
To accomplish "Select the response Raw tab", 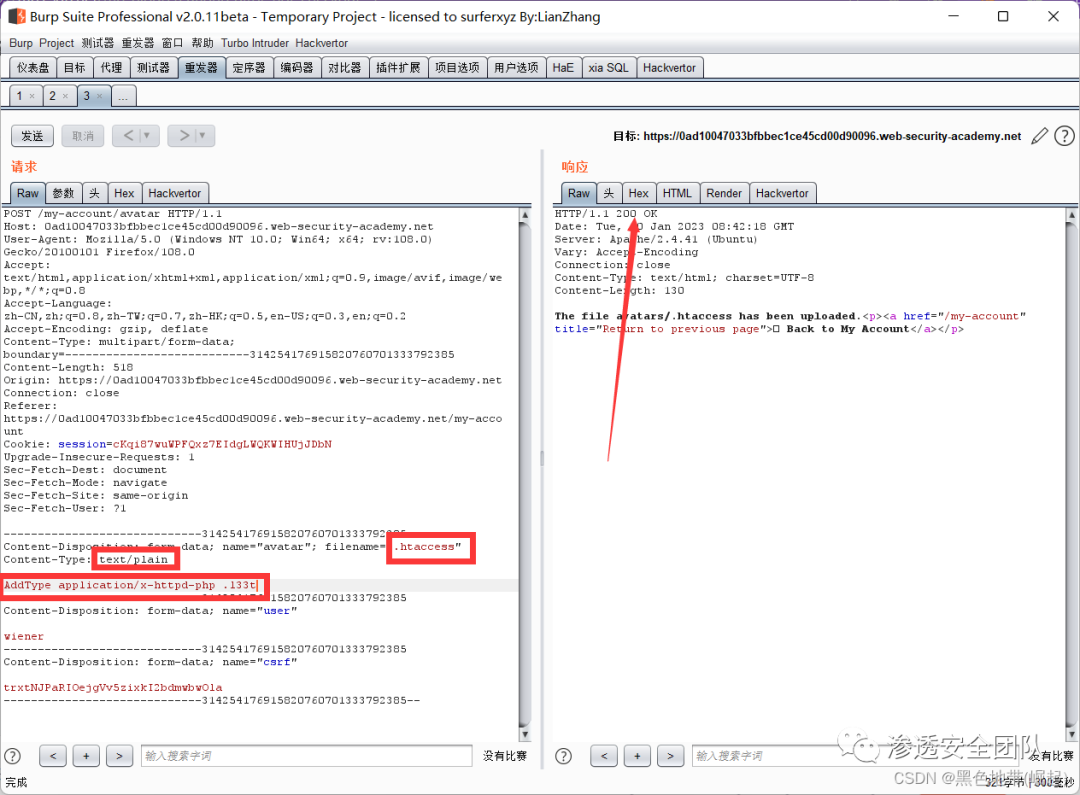I will [579, 194].
